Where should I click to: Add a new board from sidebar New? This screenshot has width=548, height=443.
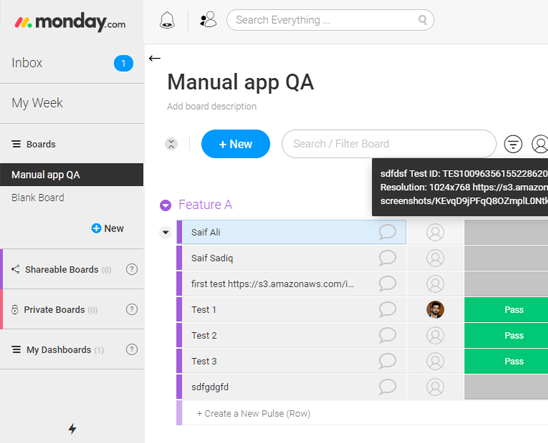pyautogui.click(x=108, y=228)
